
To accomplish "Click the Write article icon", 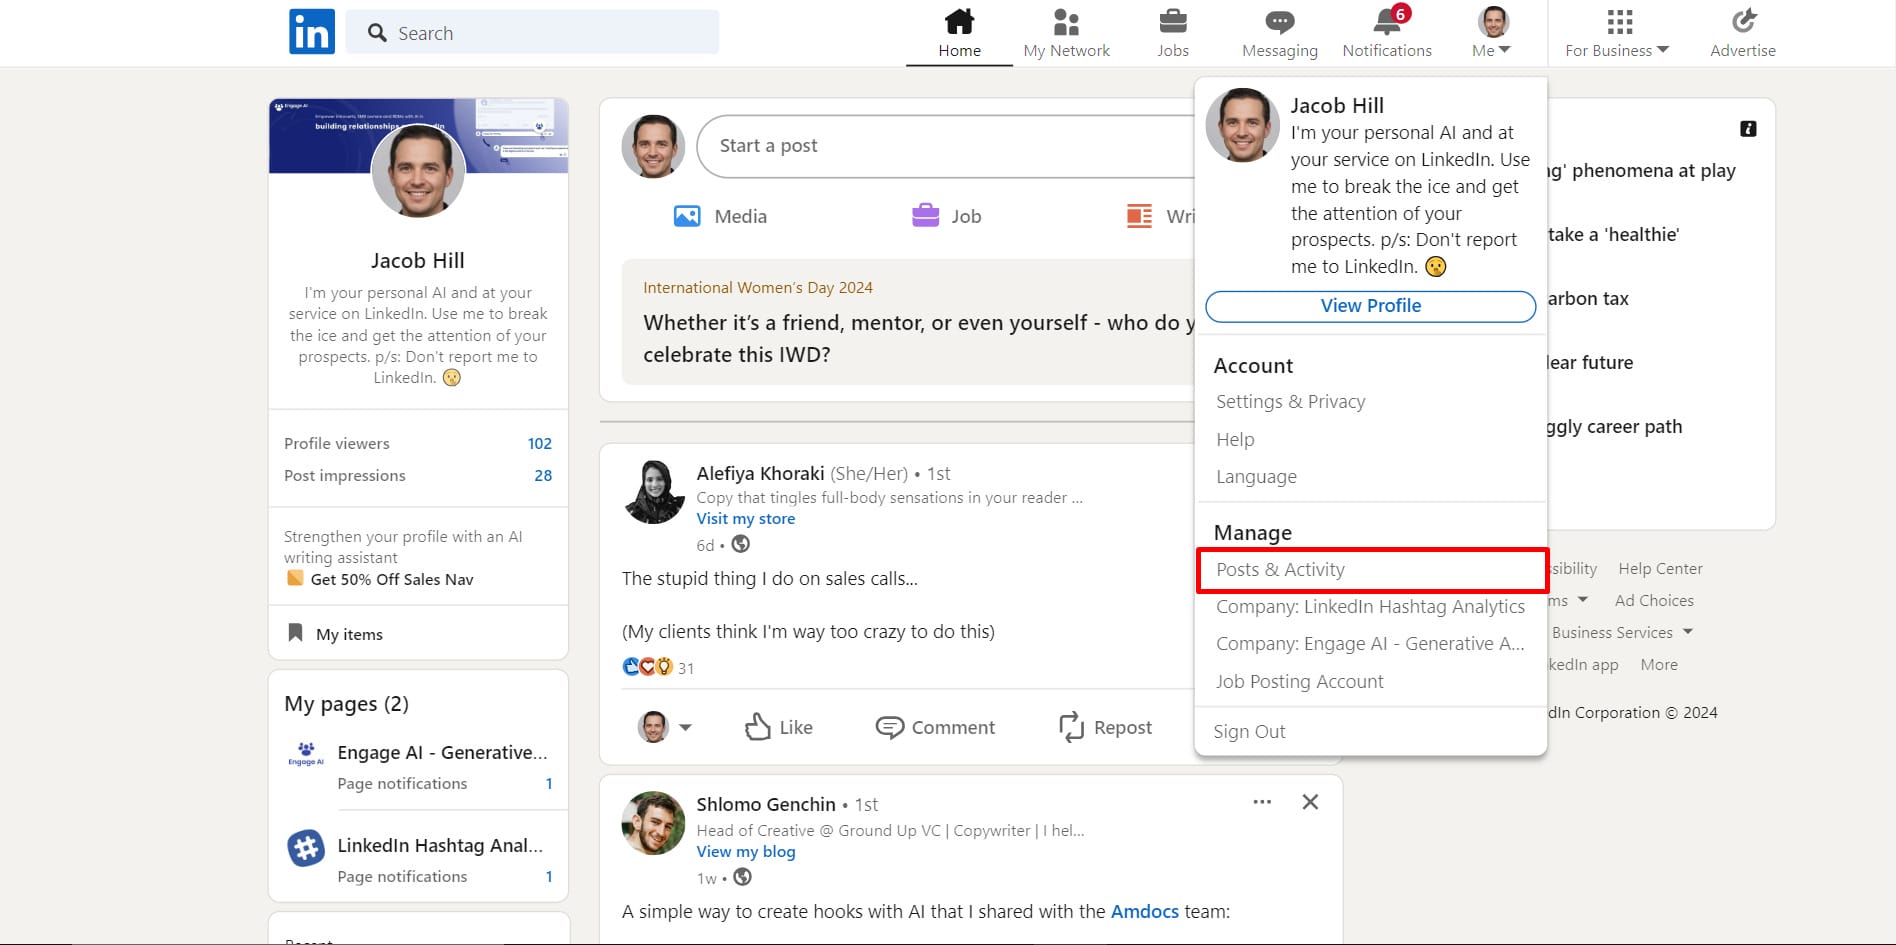I will pos(1139,216).
